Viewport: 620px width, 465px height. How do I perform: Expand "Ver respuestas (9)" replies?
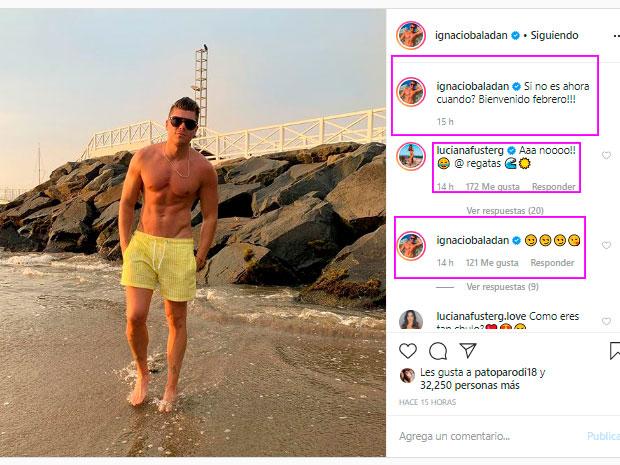502,287
